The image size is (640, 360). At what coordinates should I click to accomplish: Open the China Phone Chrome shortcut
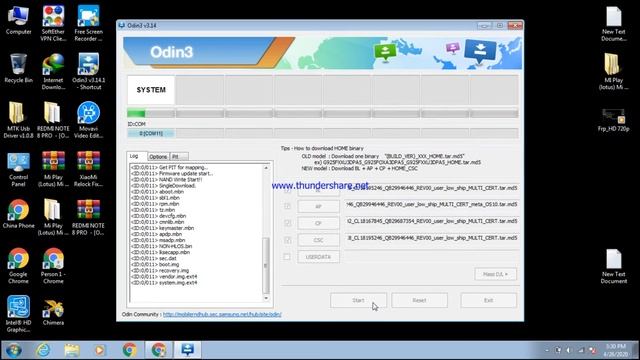[18, 214]
